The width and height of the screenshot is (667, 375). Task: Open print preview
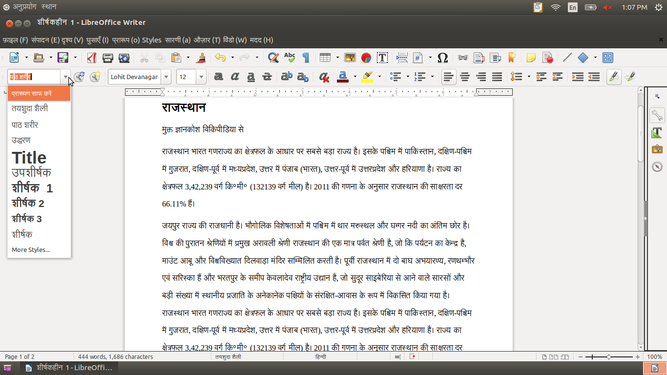click(x=124, y=57)
